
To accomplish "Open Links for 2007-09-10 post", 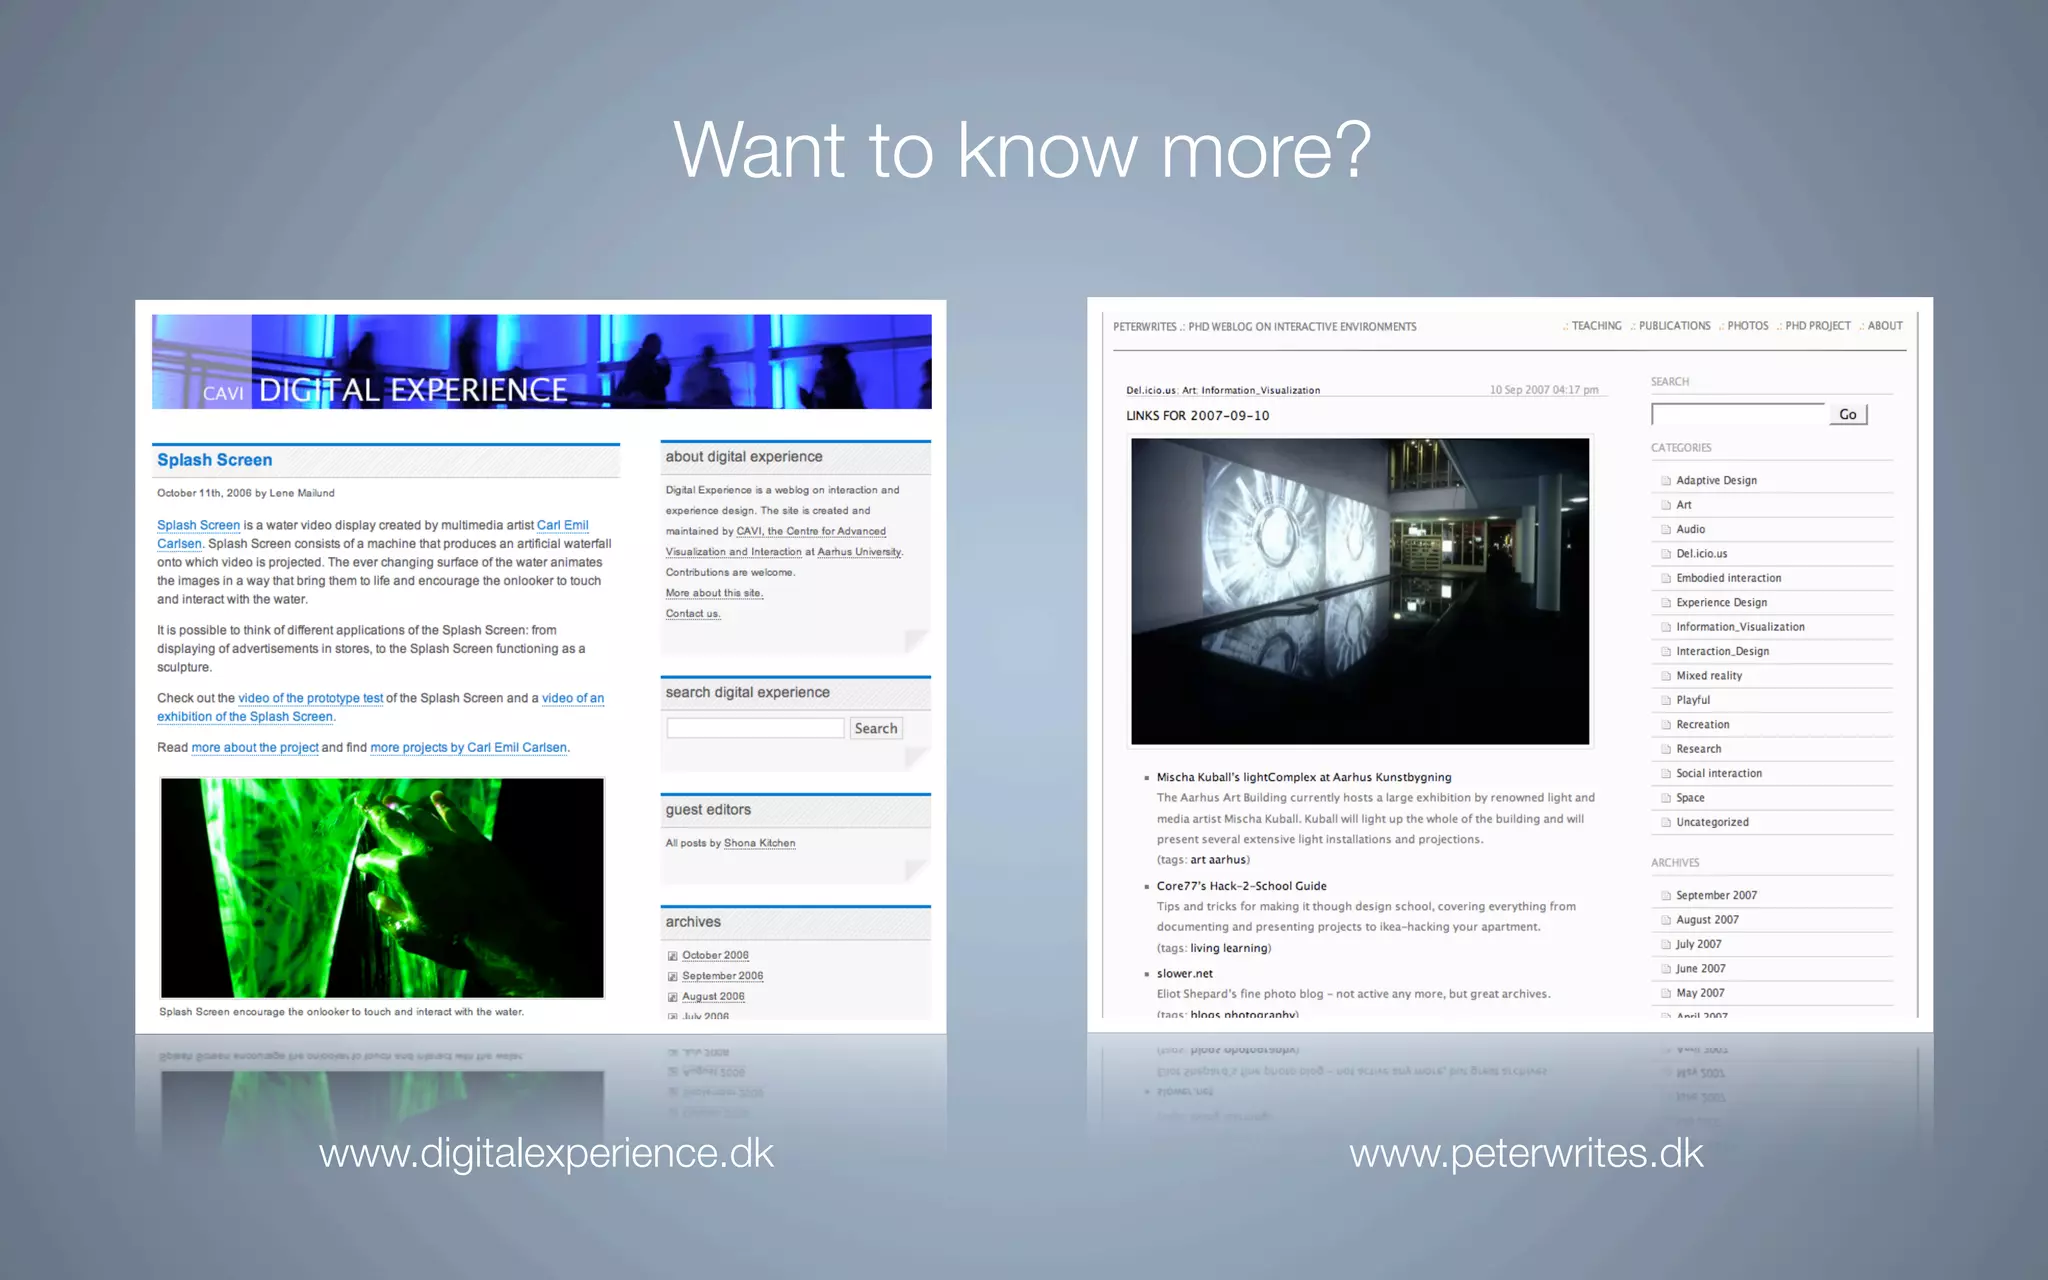I will [x=1197, y=415].
